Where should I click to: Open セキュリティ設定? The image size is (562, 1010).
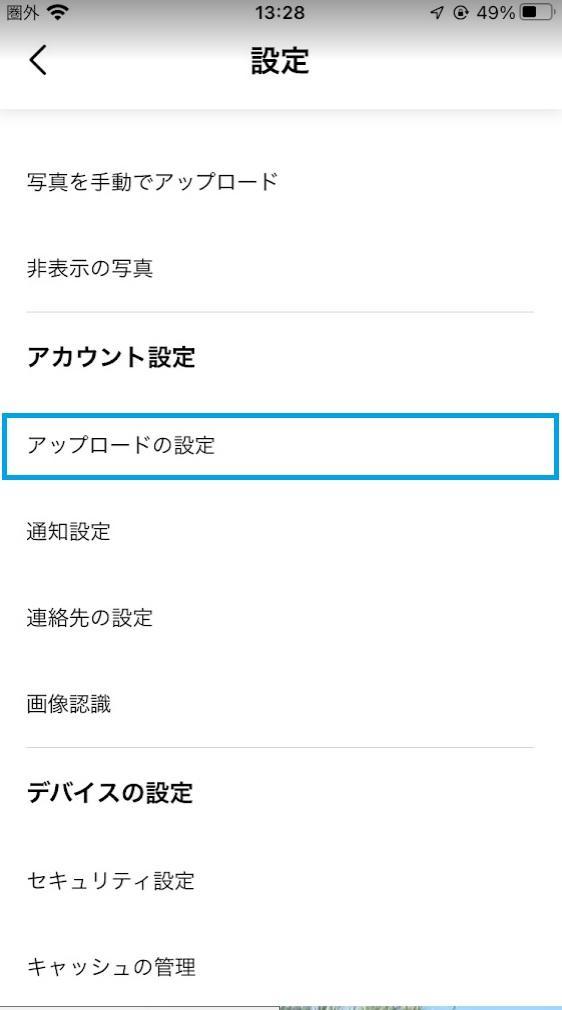coord(281,881)
